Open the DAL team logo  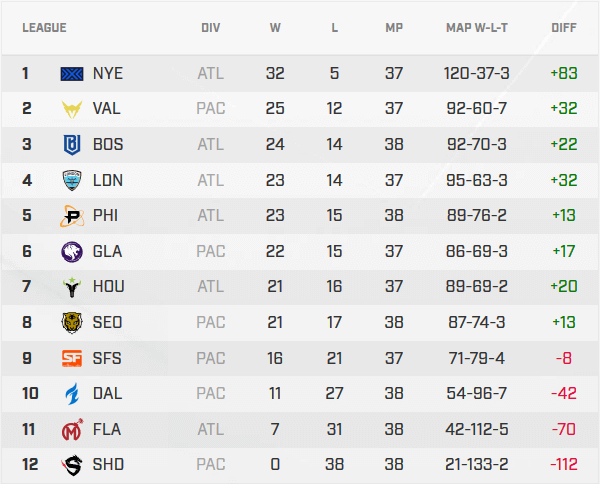[73, 394]
